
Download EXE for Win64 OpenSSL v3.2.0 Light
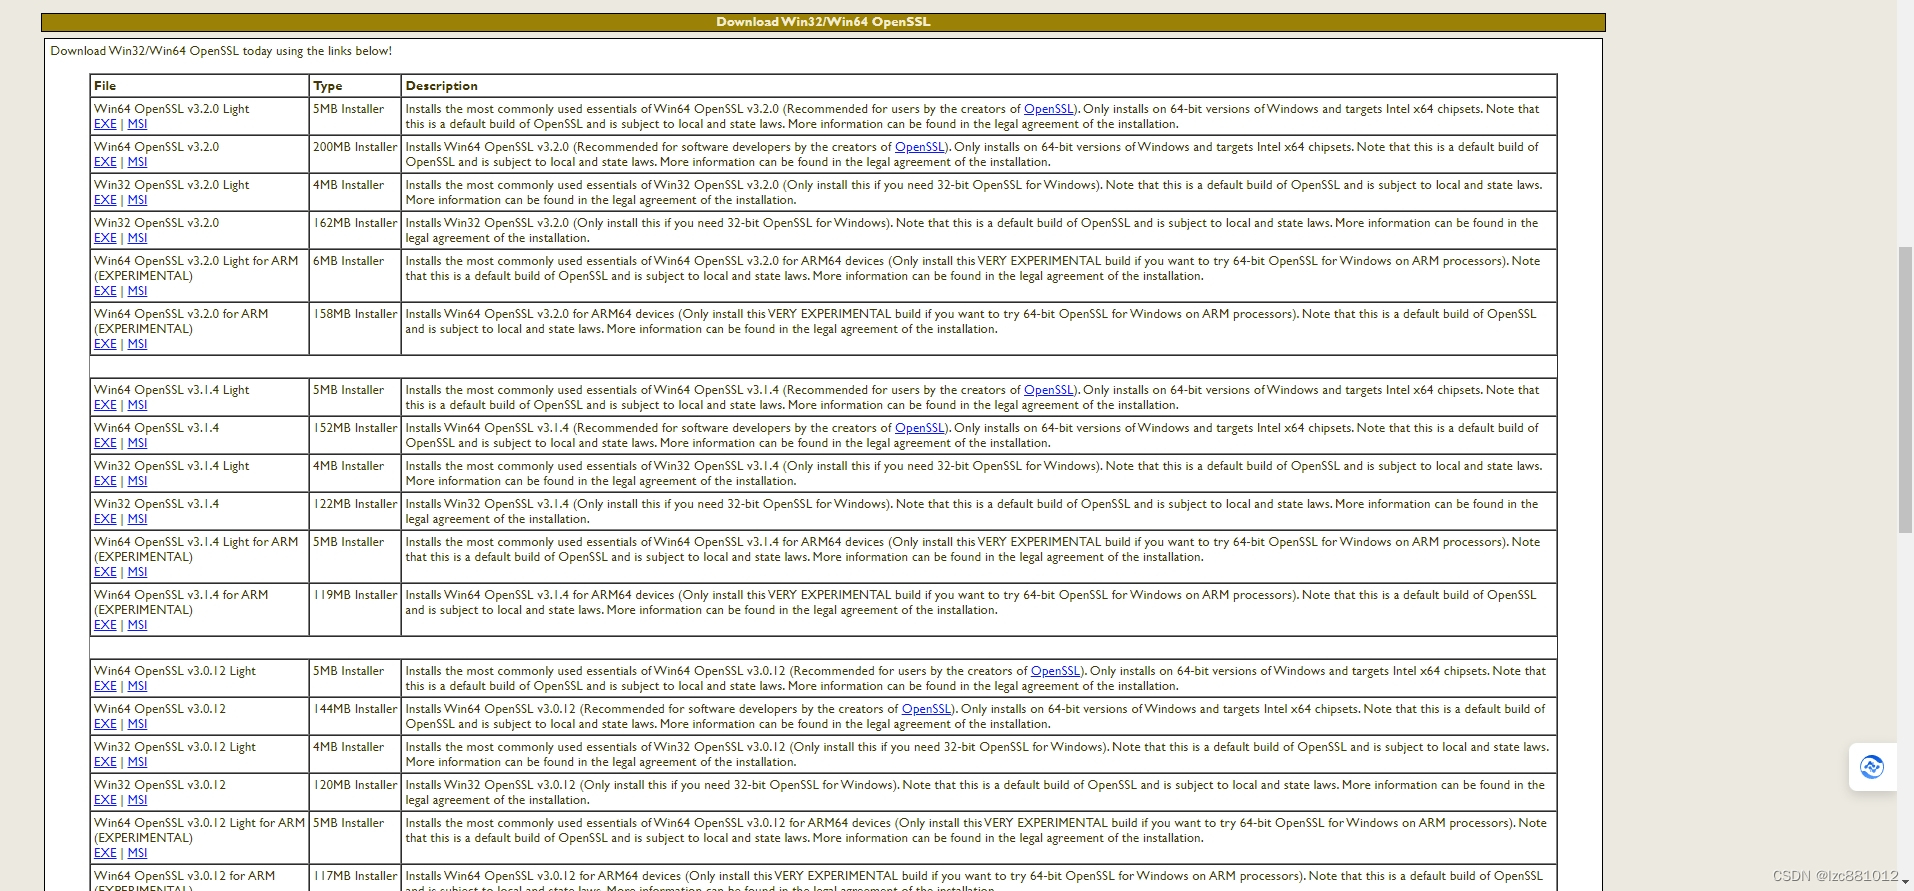105,124
